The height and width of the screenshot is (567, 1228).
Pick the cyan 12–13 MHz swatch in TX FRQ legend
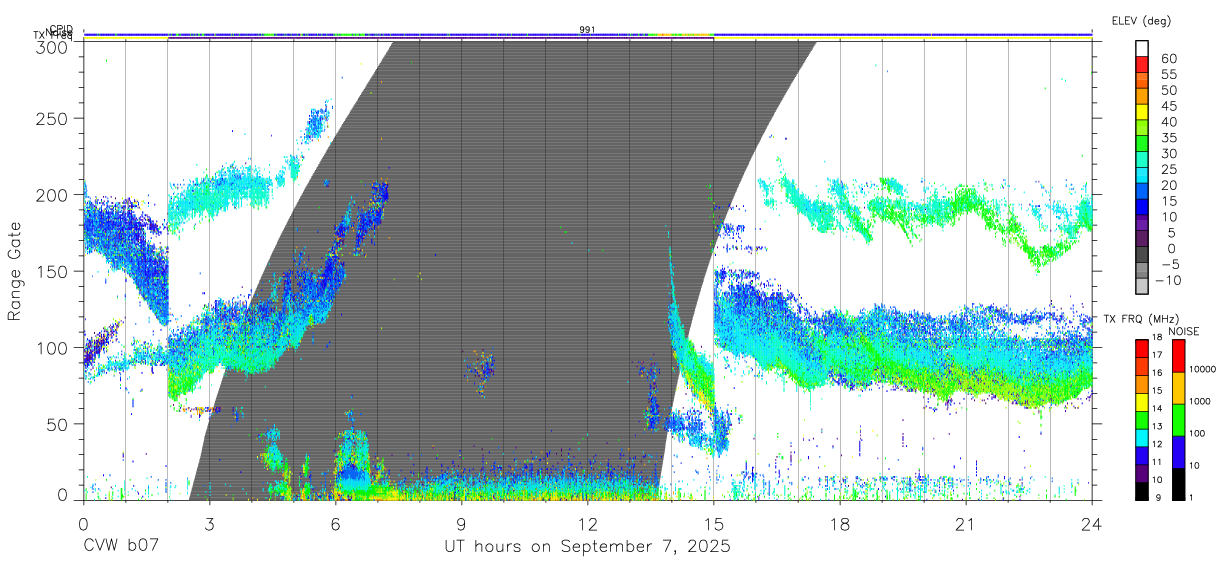[x=1142, y=437]
